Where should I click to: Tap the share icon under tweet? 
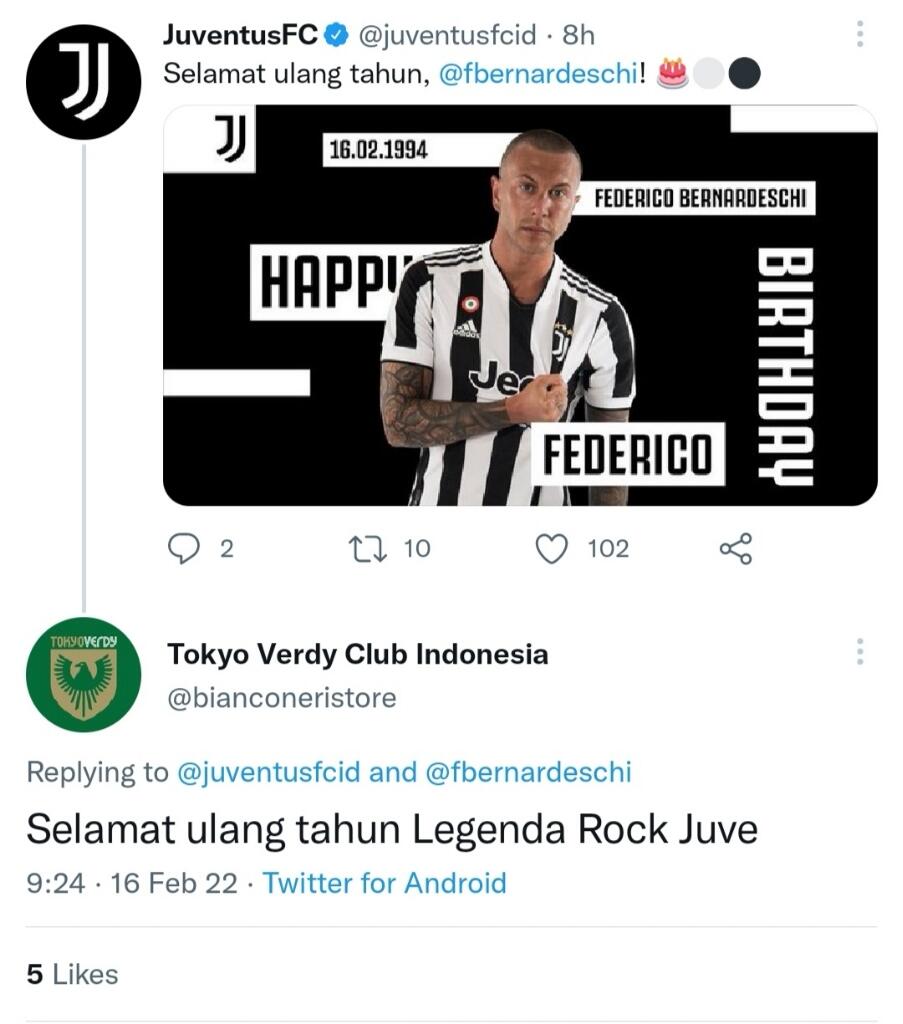point(735,548)
